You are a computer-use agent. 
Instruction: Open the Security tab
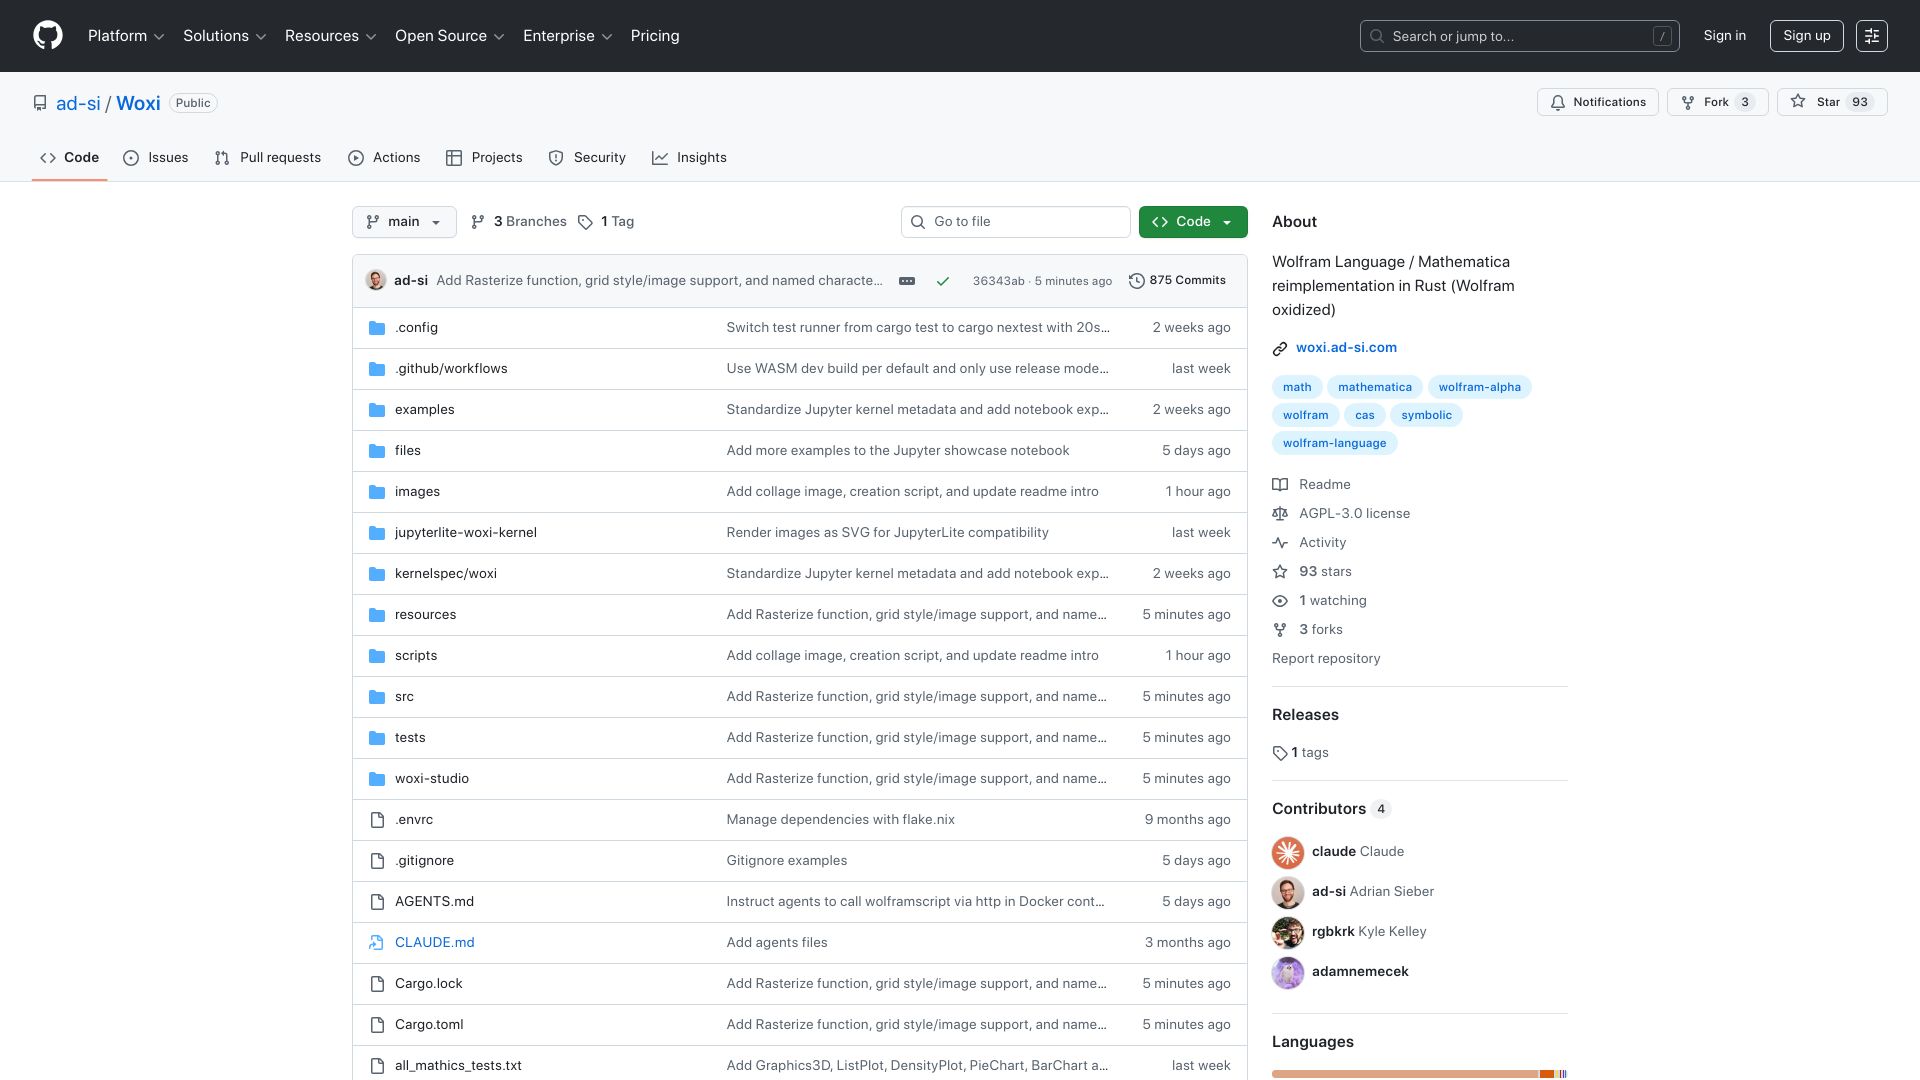coord(587,158)
